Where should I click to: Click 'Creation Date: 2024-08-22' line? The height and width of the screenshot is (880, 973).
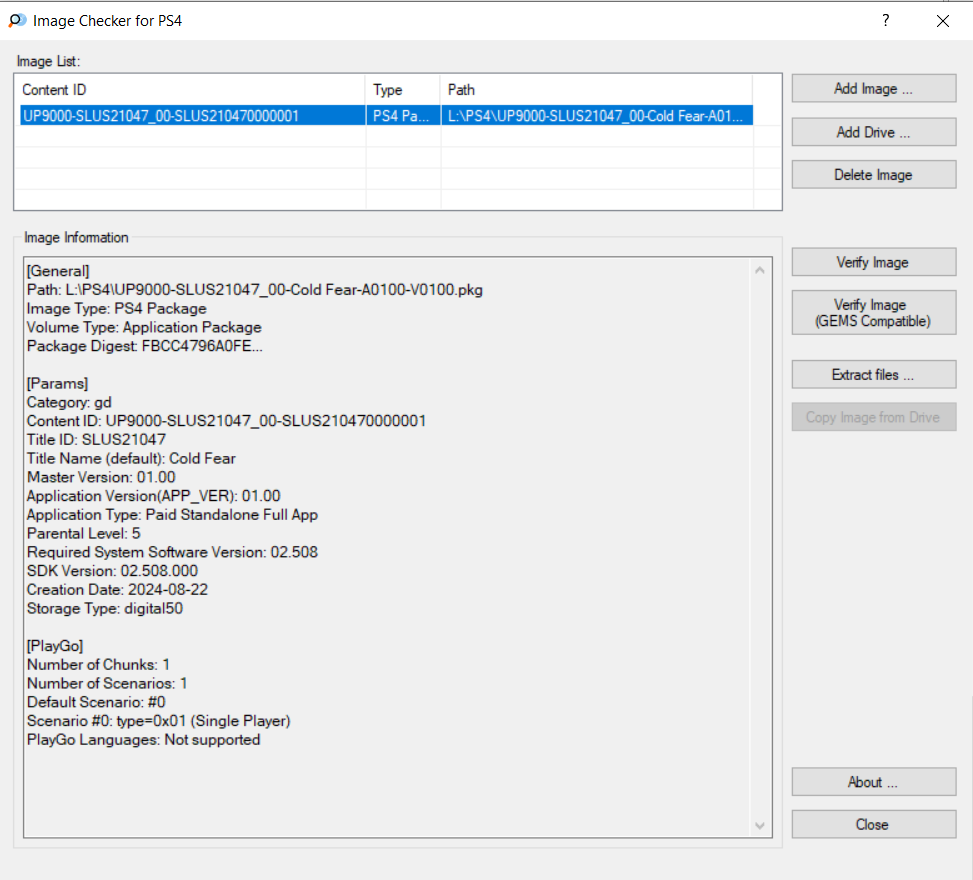coord(117,590)
